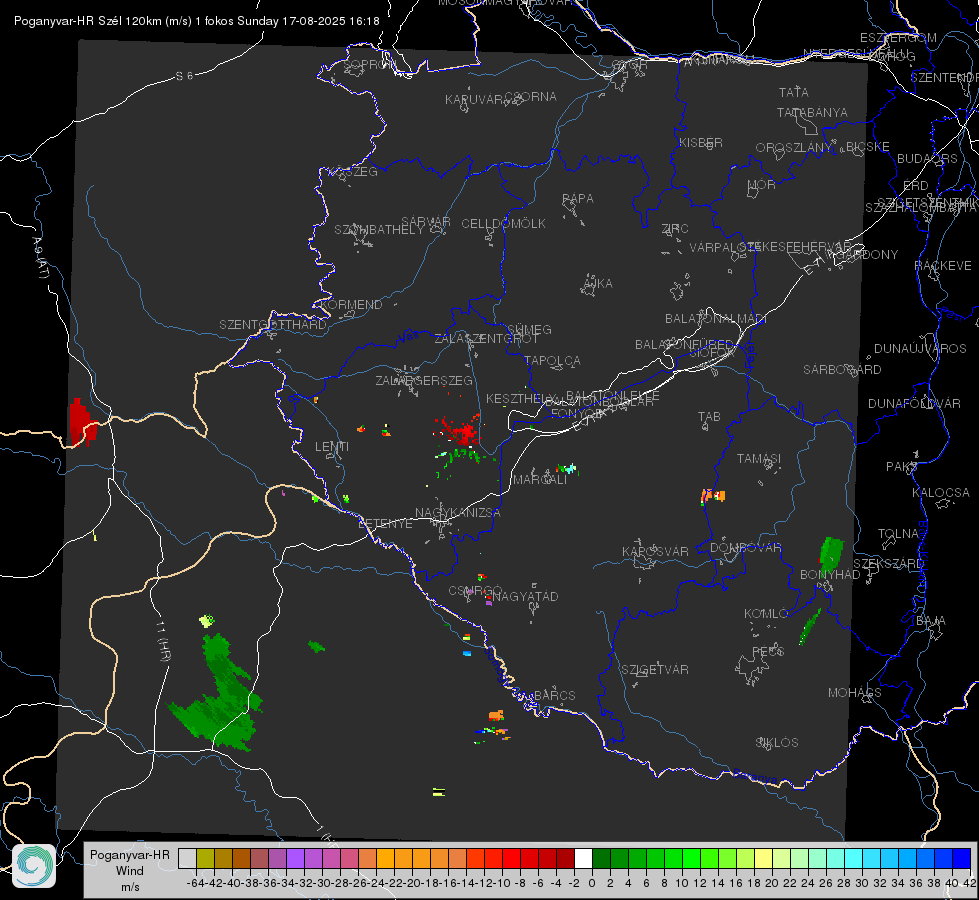Screen dimensions: 979x900
Task: Click the SZIGETVAR town label
Action: [654, 670]
